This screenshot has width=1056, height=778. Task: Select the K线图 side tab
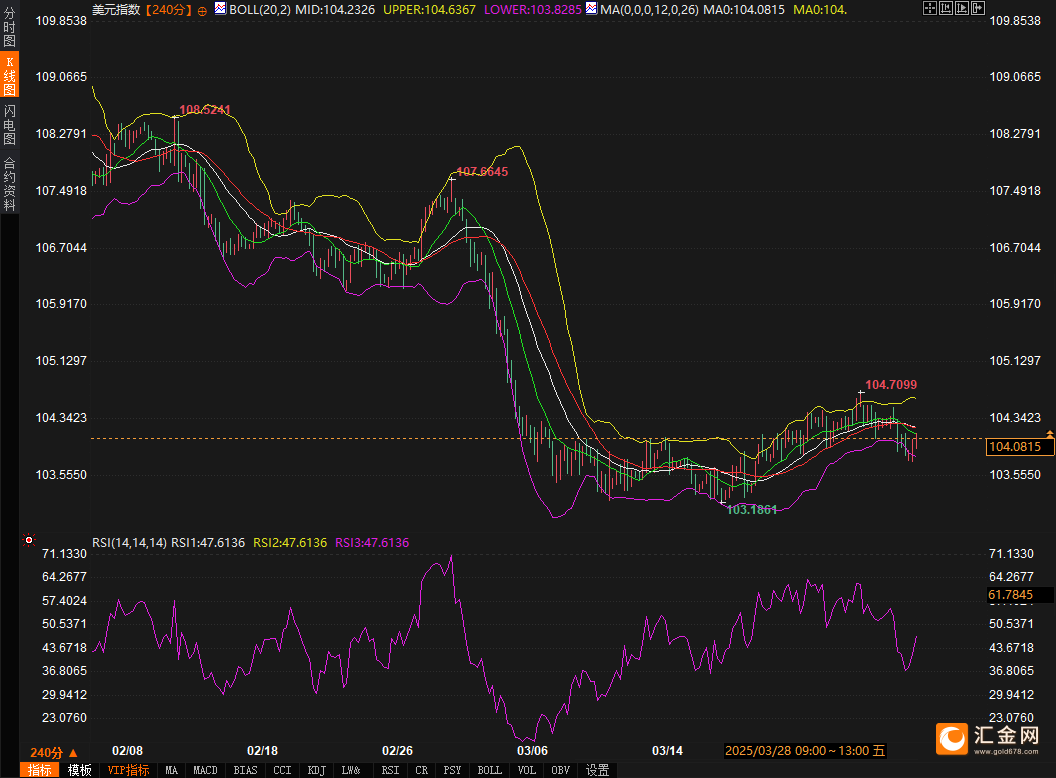[9, 75]
